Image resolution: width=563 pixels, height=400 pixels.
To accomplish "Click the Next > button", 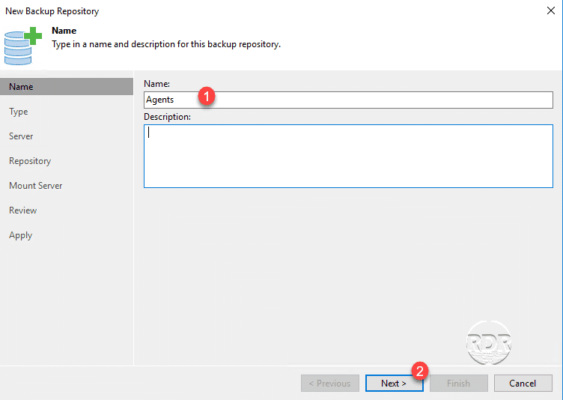I will click(x=394, y=383).
